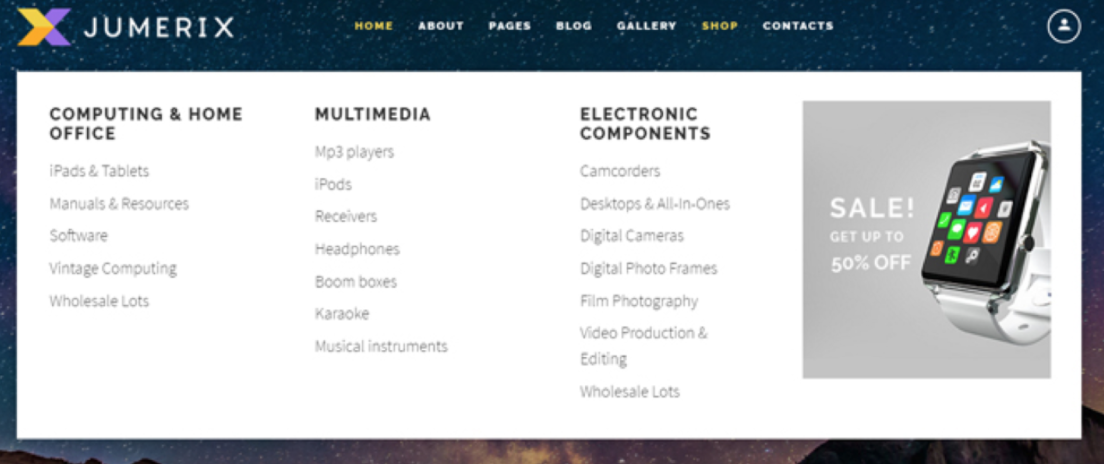
Task: Click the smartwatch sale banner
Action: point(926,239)
